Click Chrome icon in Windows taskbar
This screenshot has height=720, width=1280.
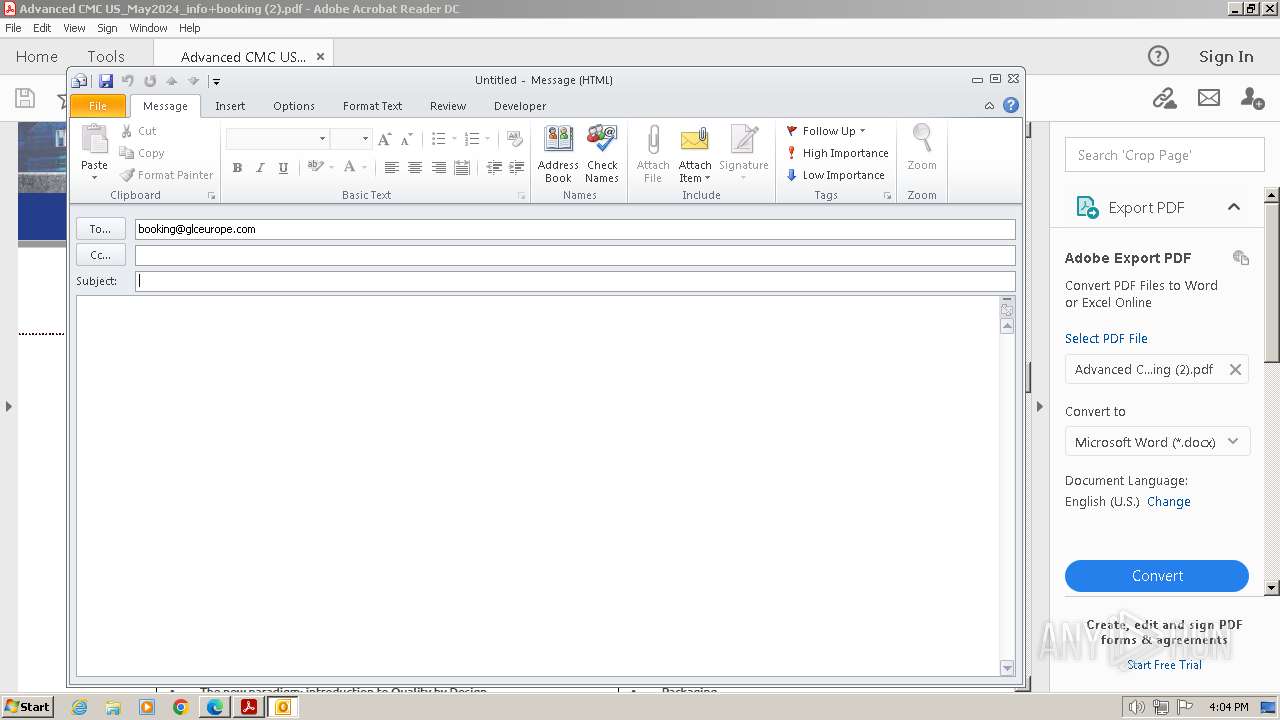(x=180, y=707)
